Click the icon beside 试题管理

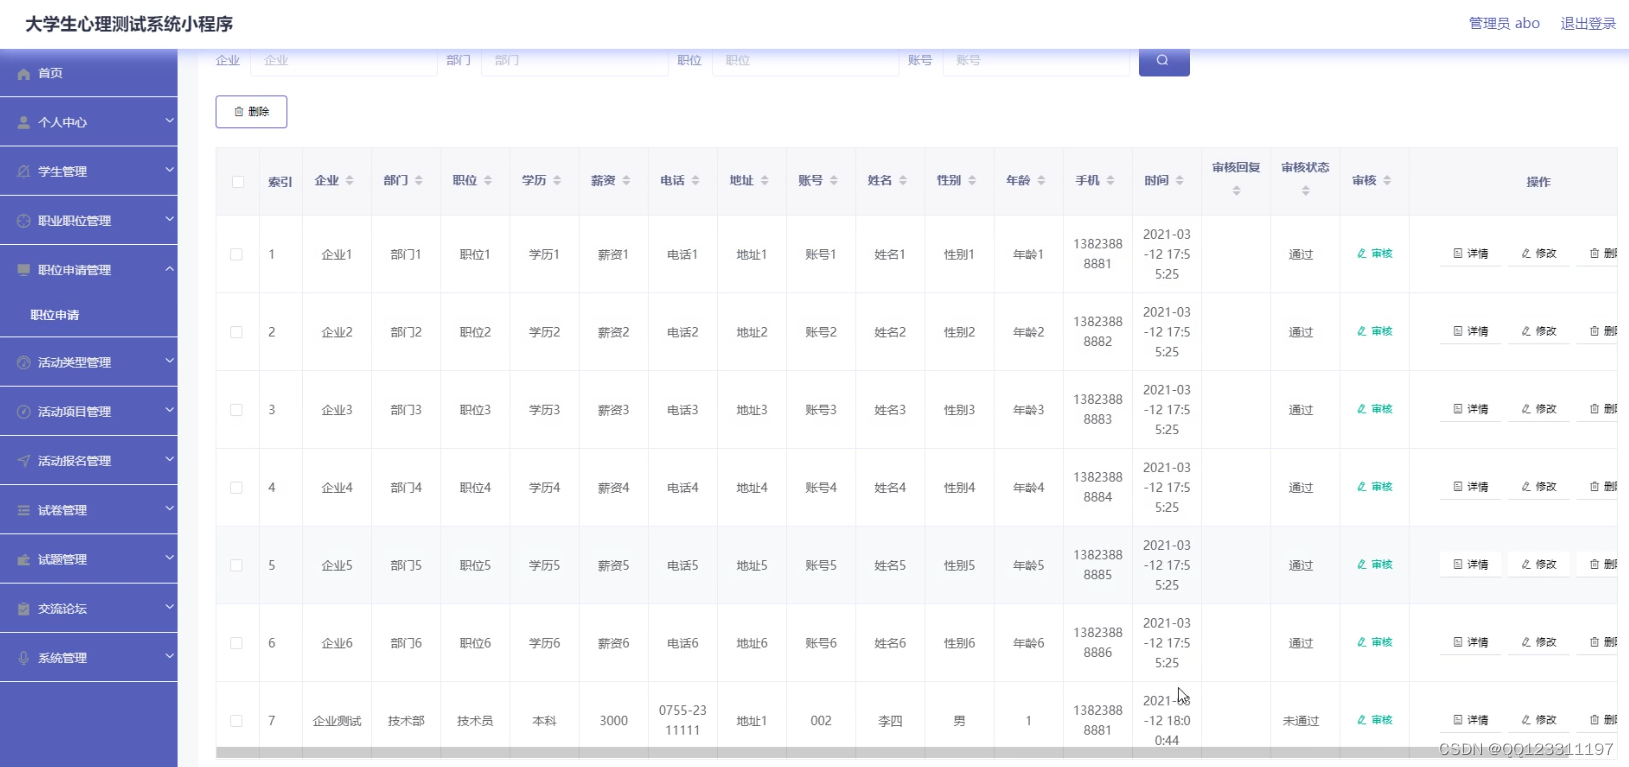point(24,560)
